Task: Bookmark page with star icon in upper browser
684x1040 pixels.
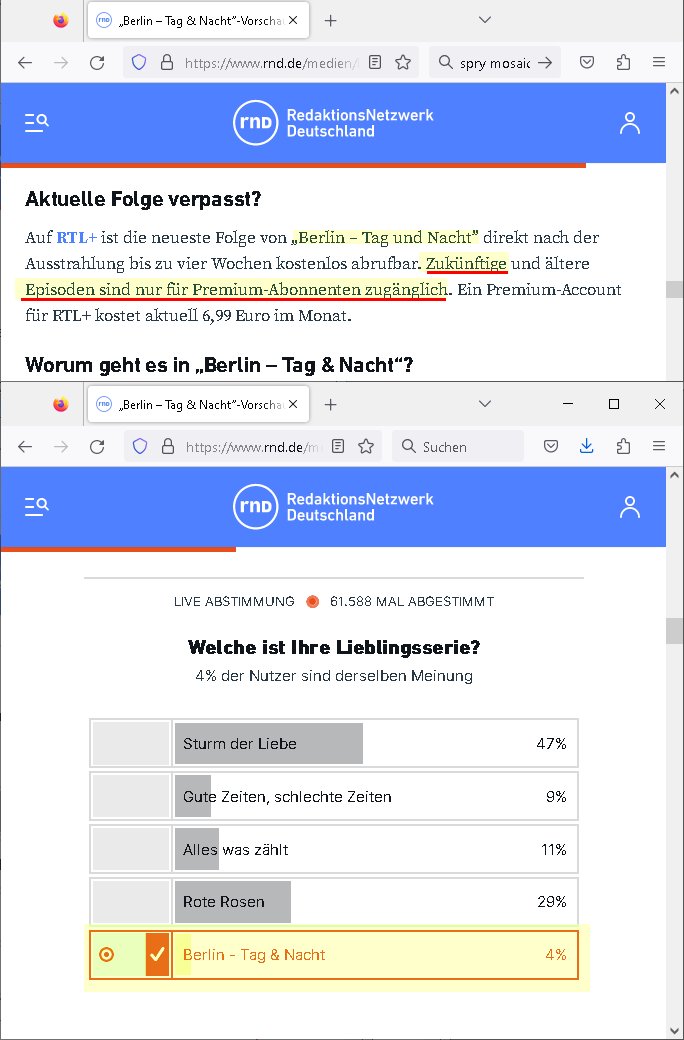Action: (x=403, y=62)
